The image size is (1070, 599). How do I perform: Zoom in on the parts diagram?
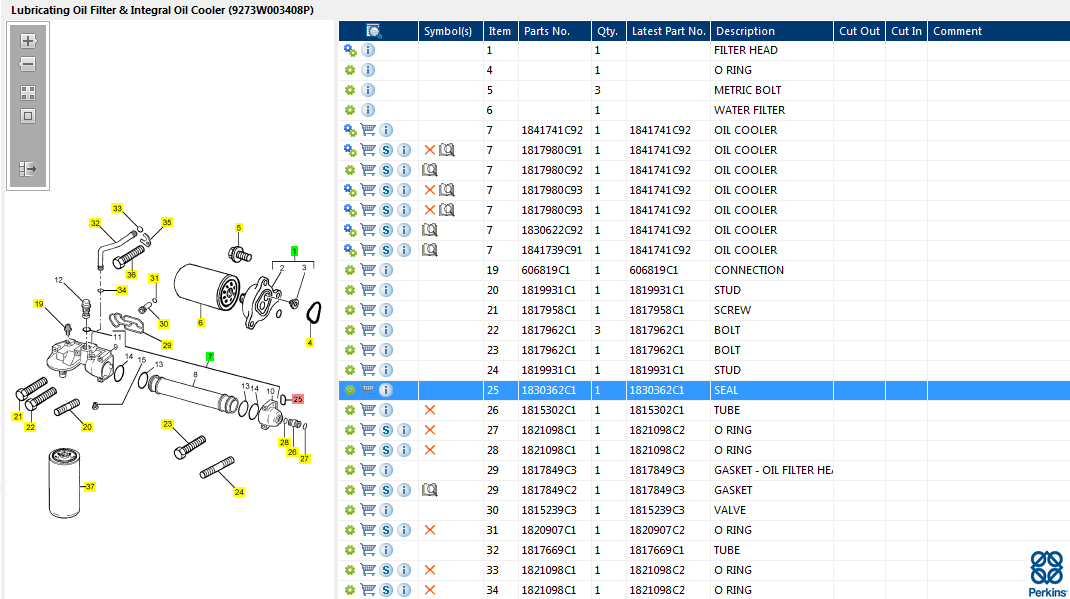(x=28, y=41)
